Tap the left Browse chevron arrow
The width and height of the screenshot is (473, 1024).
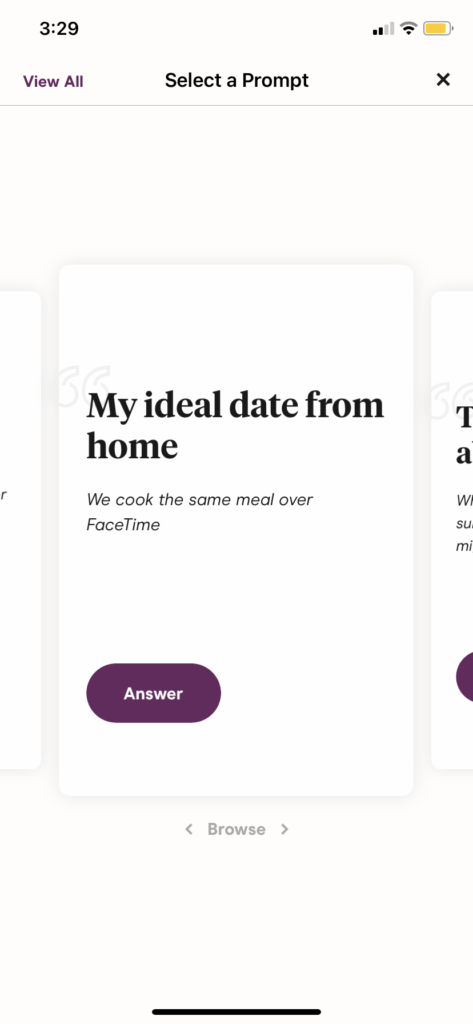point(189,829)
